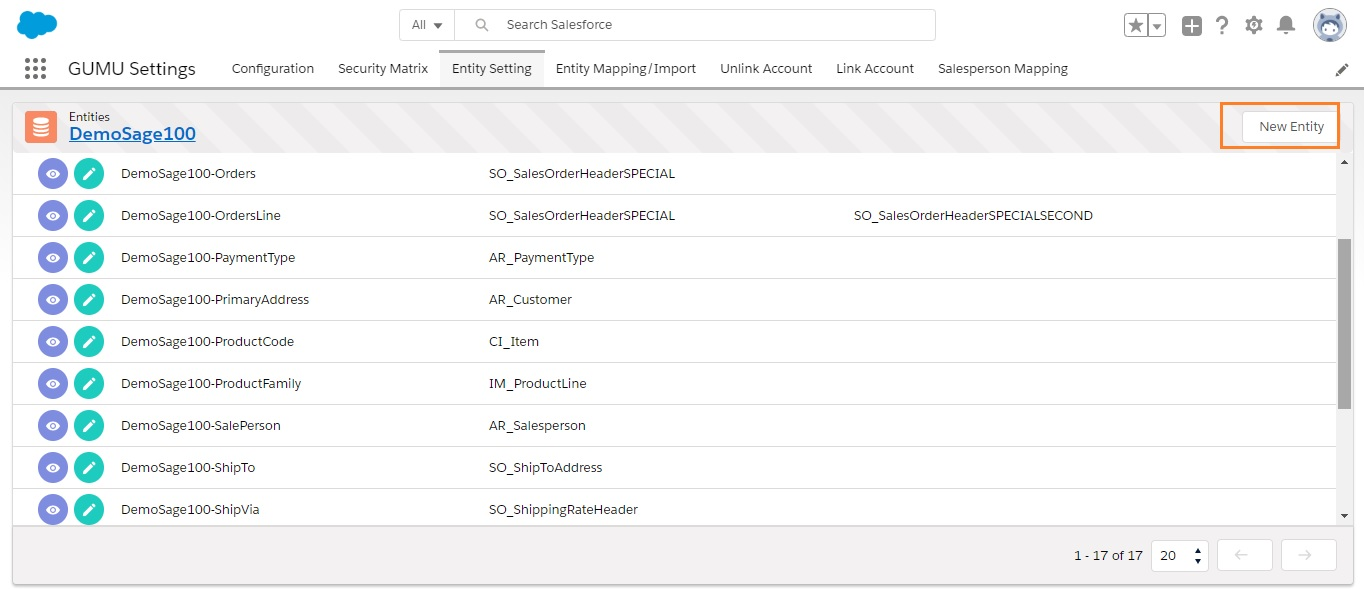Open the page size 20 selector
The image size is (1364, 589).
pos(1180,555)
